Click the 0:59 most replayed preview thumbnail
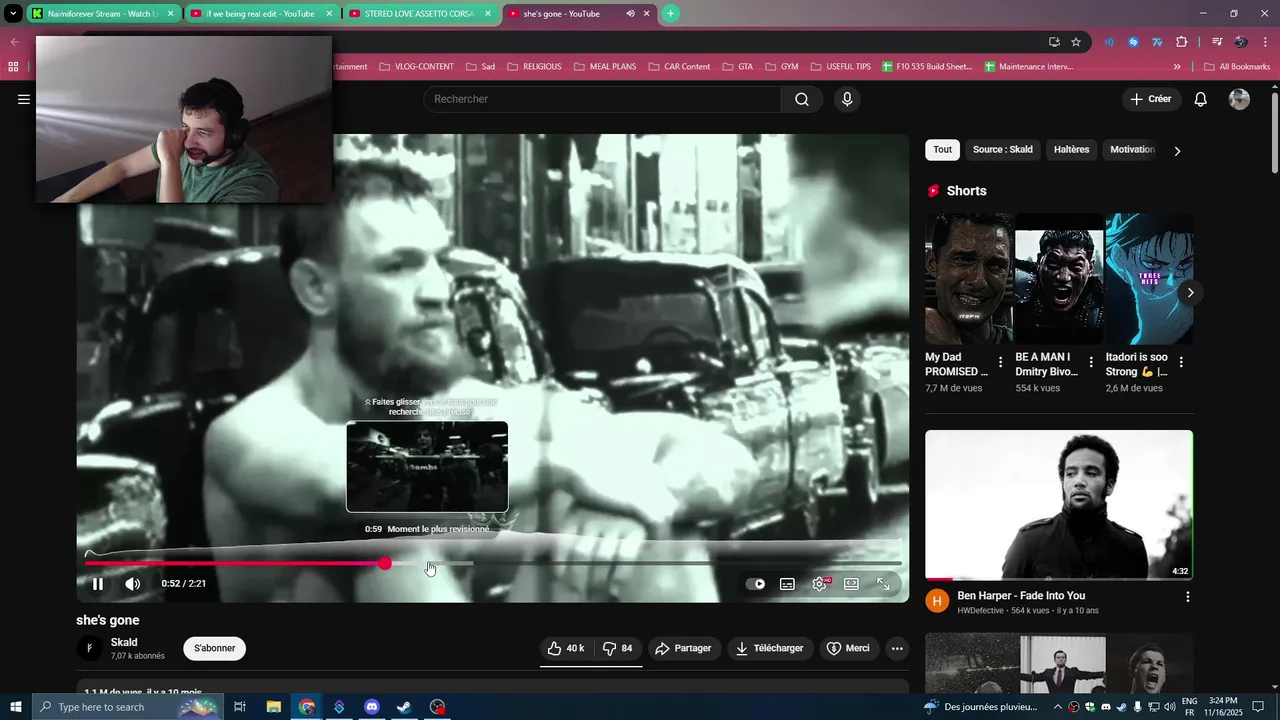This screenshot has width=1280, height=720. coord(427,467)
